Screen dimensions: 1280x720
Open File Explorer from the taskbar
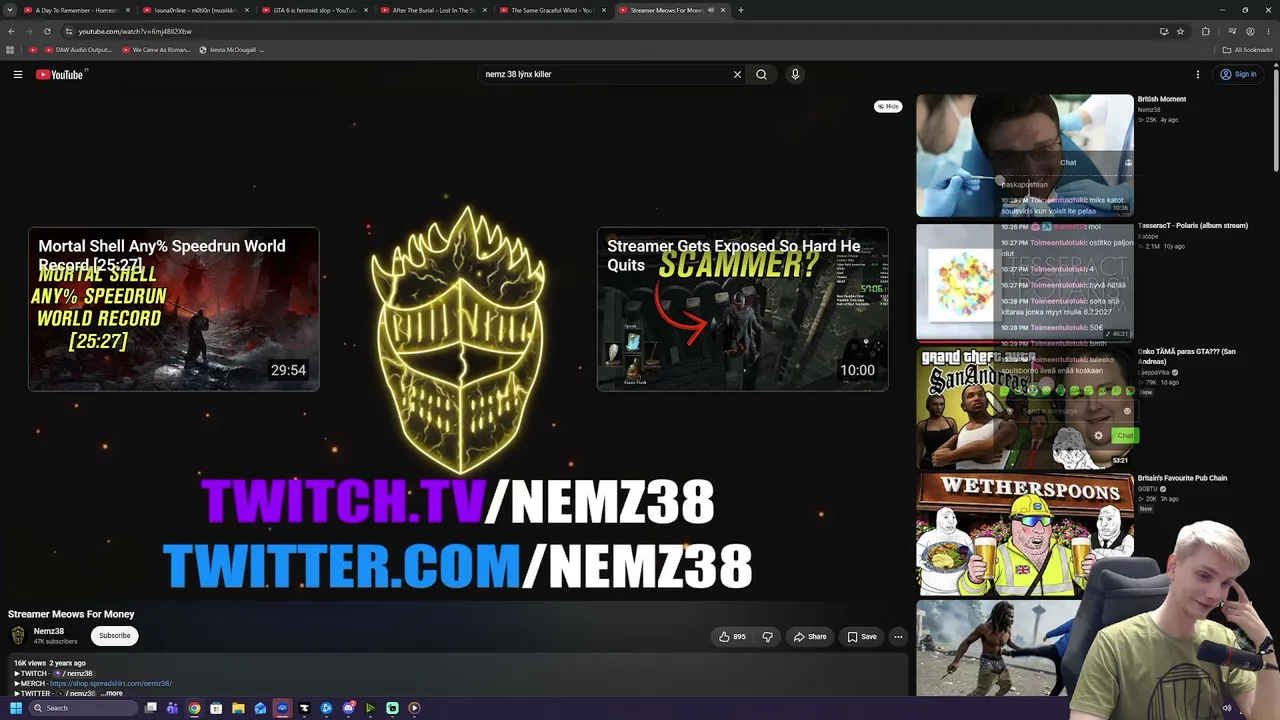pos(238,708)
